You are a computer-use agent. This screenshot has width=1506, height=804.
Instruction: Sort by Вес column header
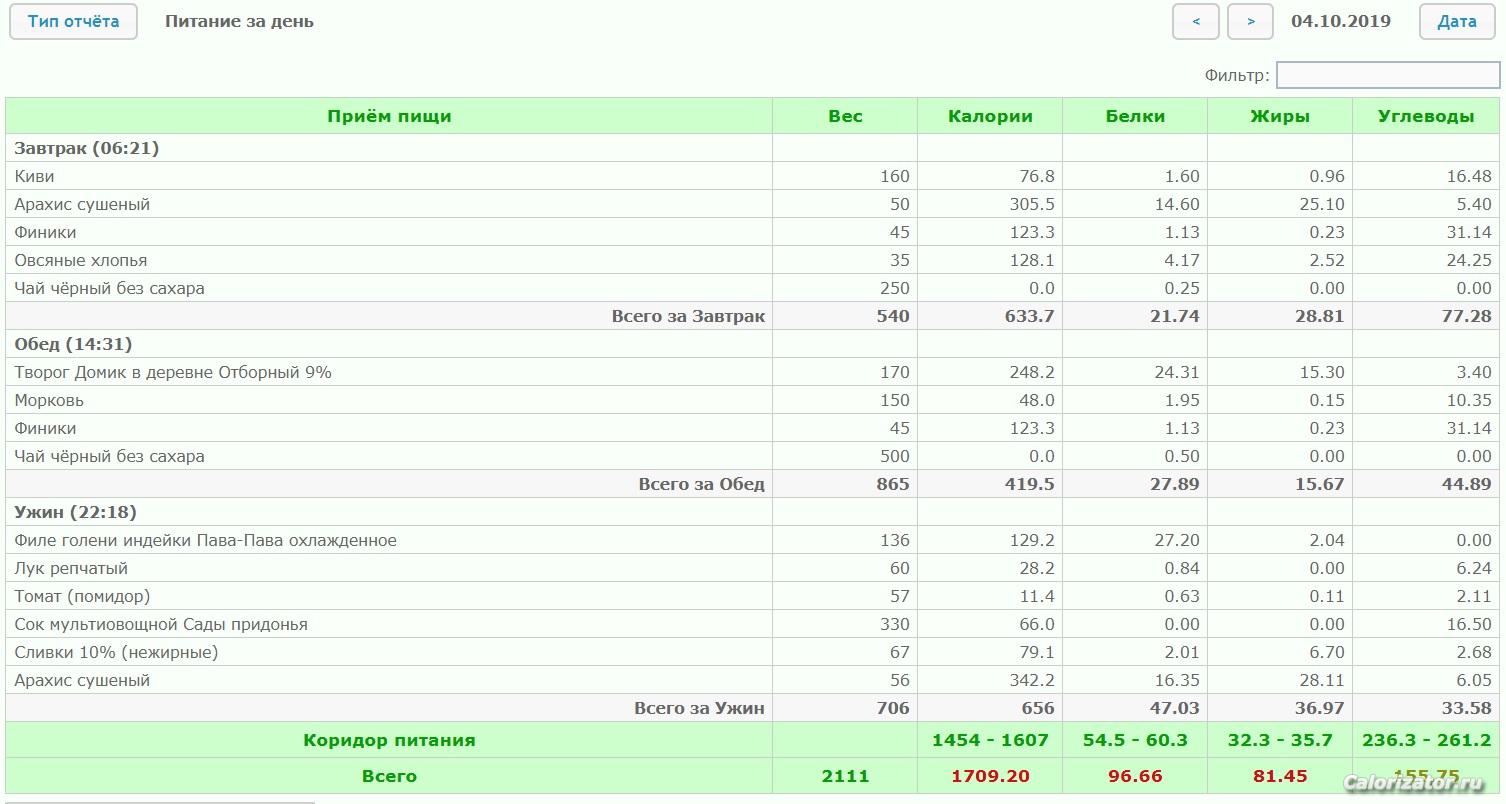pos(845,116)
